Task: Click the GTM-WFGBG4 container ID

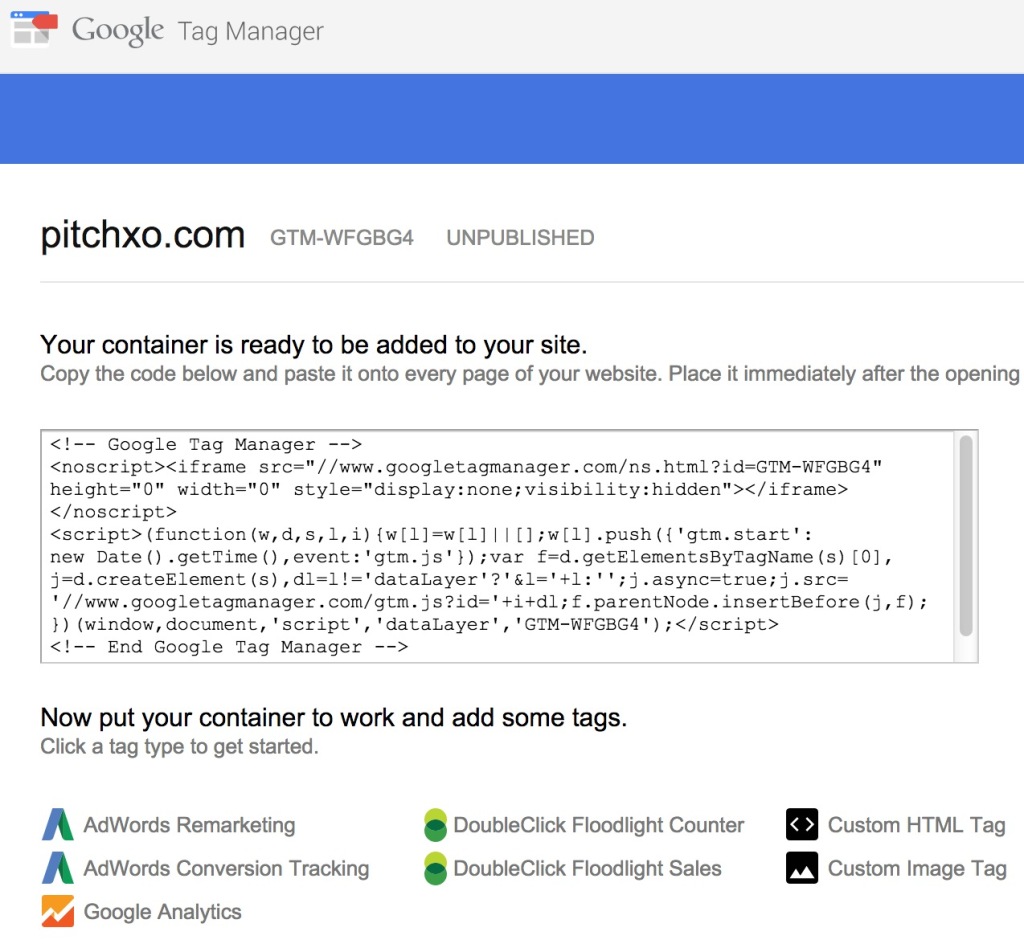Action: coord(342,238)
